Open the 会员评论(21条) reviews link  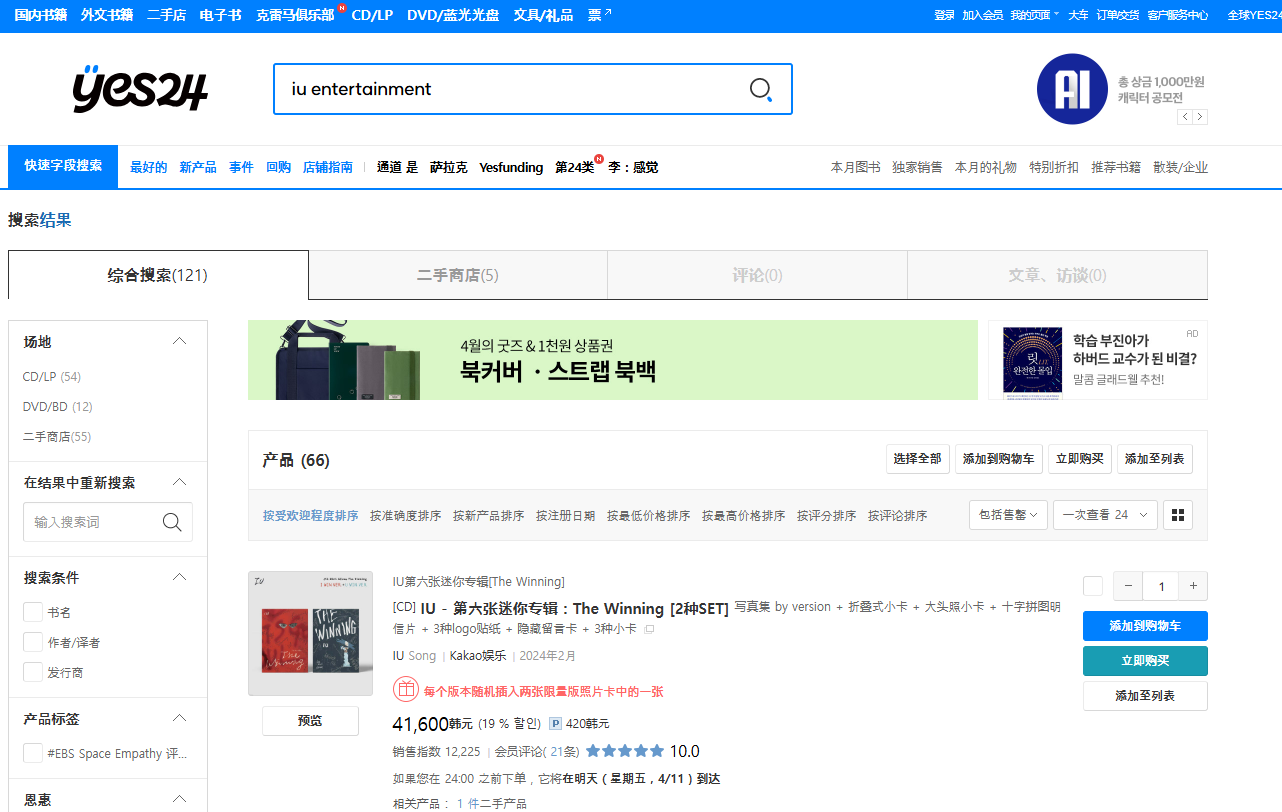[537, 752]
